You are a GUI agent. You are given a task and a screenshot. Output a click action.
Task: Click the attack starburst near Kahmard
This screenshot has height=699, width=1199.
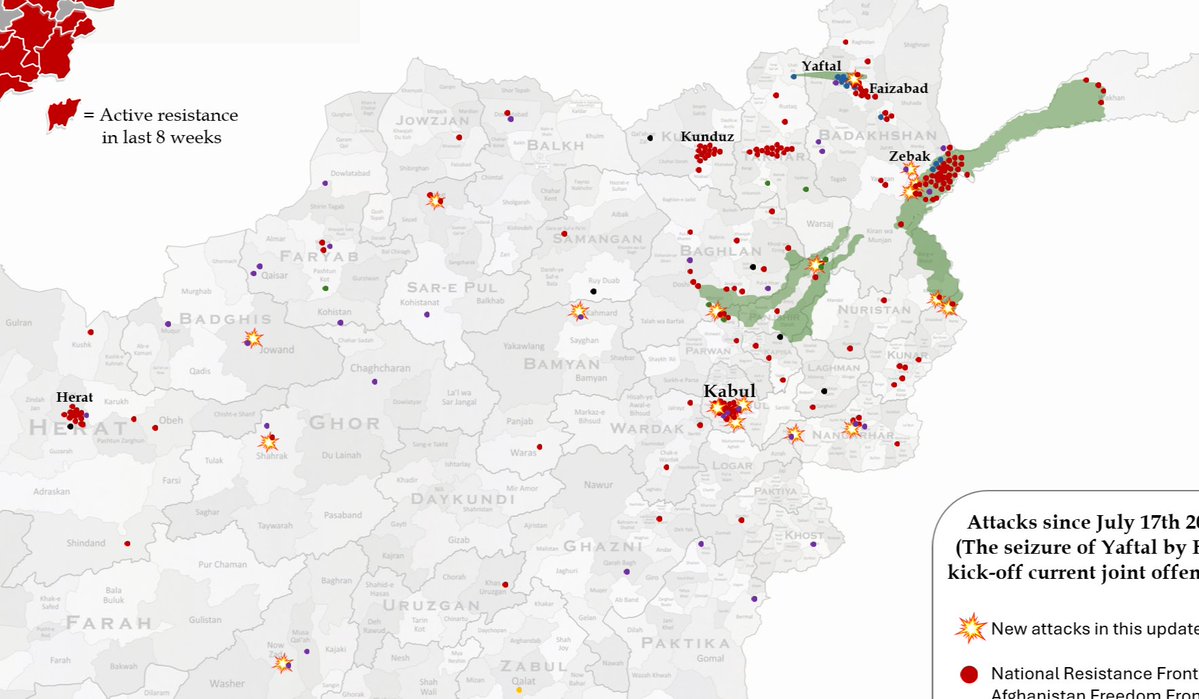579,310
